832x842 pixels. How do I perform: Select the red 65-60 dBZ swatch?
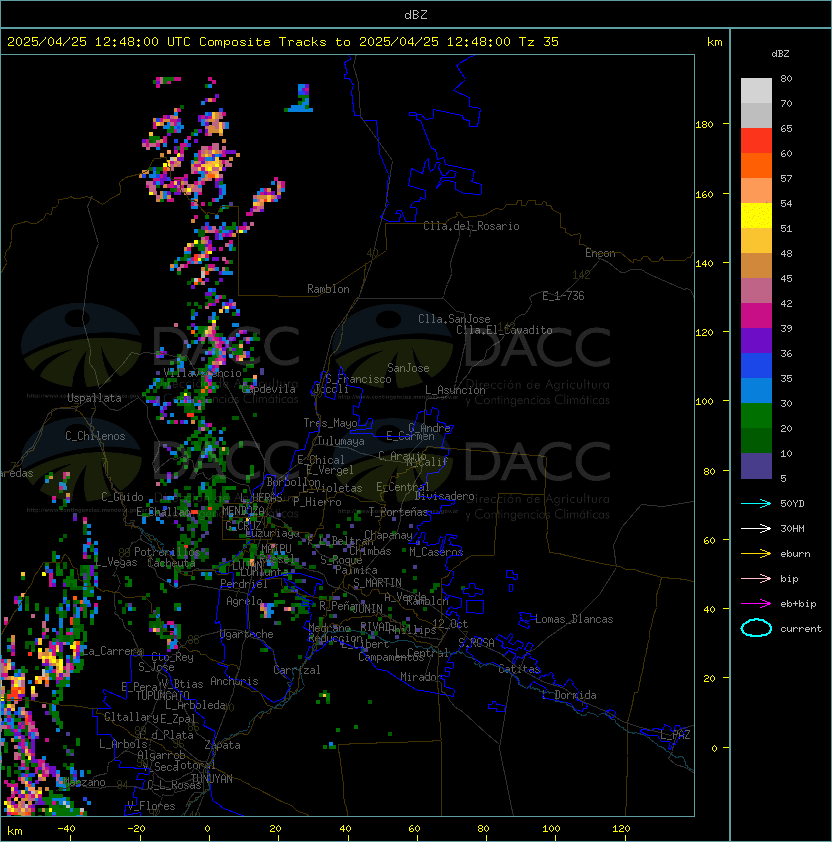756,141
